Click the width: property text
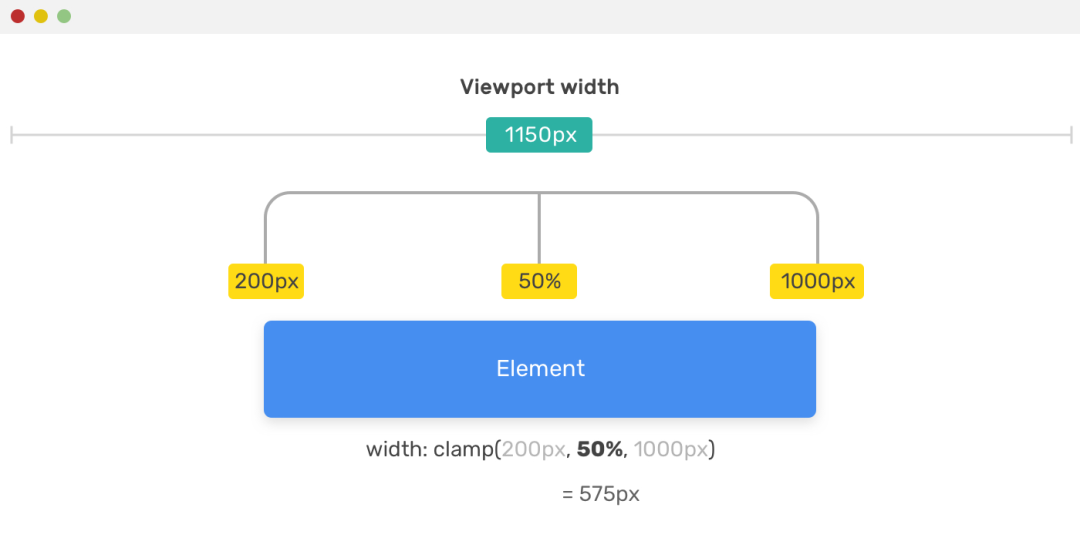This screenshot has width=1080, height=538. (397, 450)
